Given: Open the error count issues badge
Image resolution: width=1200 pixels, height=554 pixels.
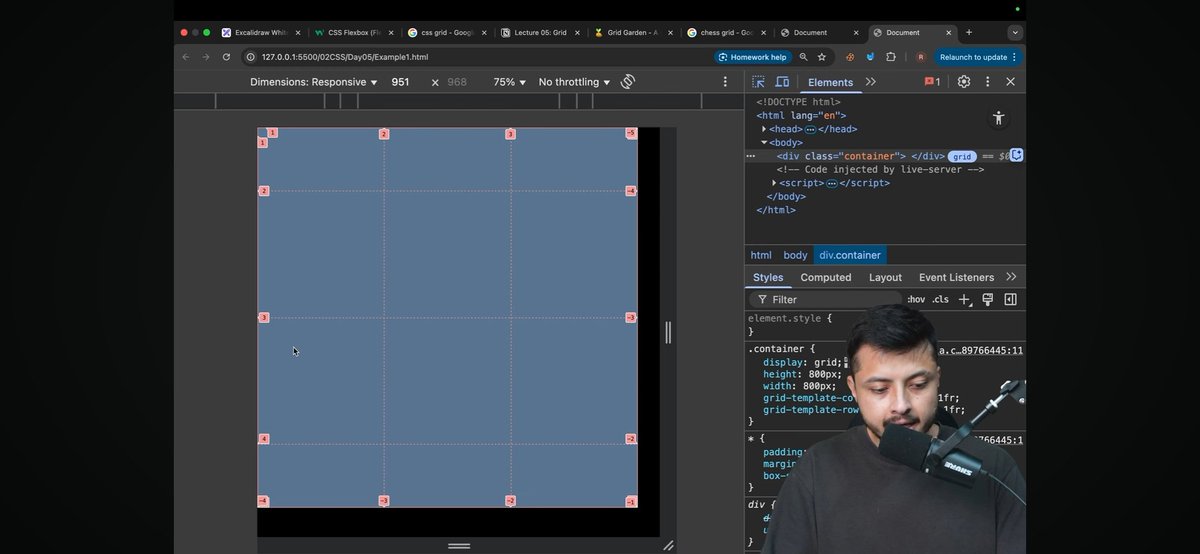Looking at the screenshot, I should (932, 82).
